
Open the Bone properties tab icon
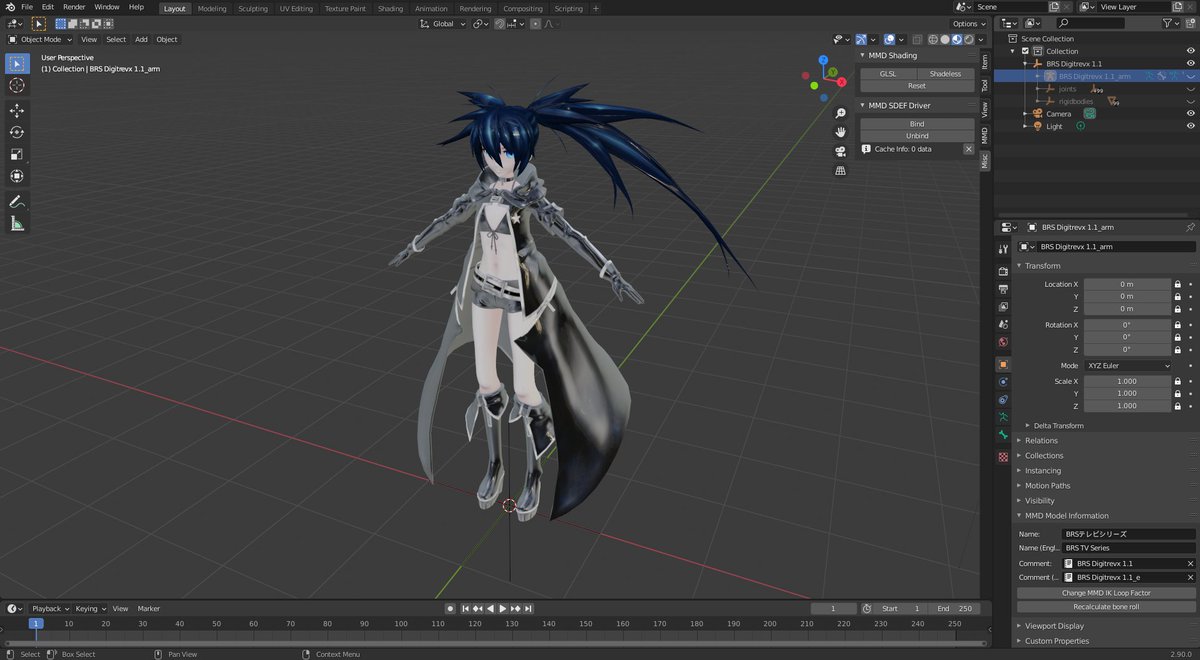1003,436
